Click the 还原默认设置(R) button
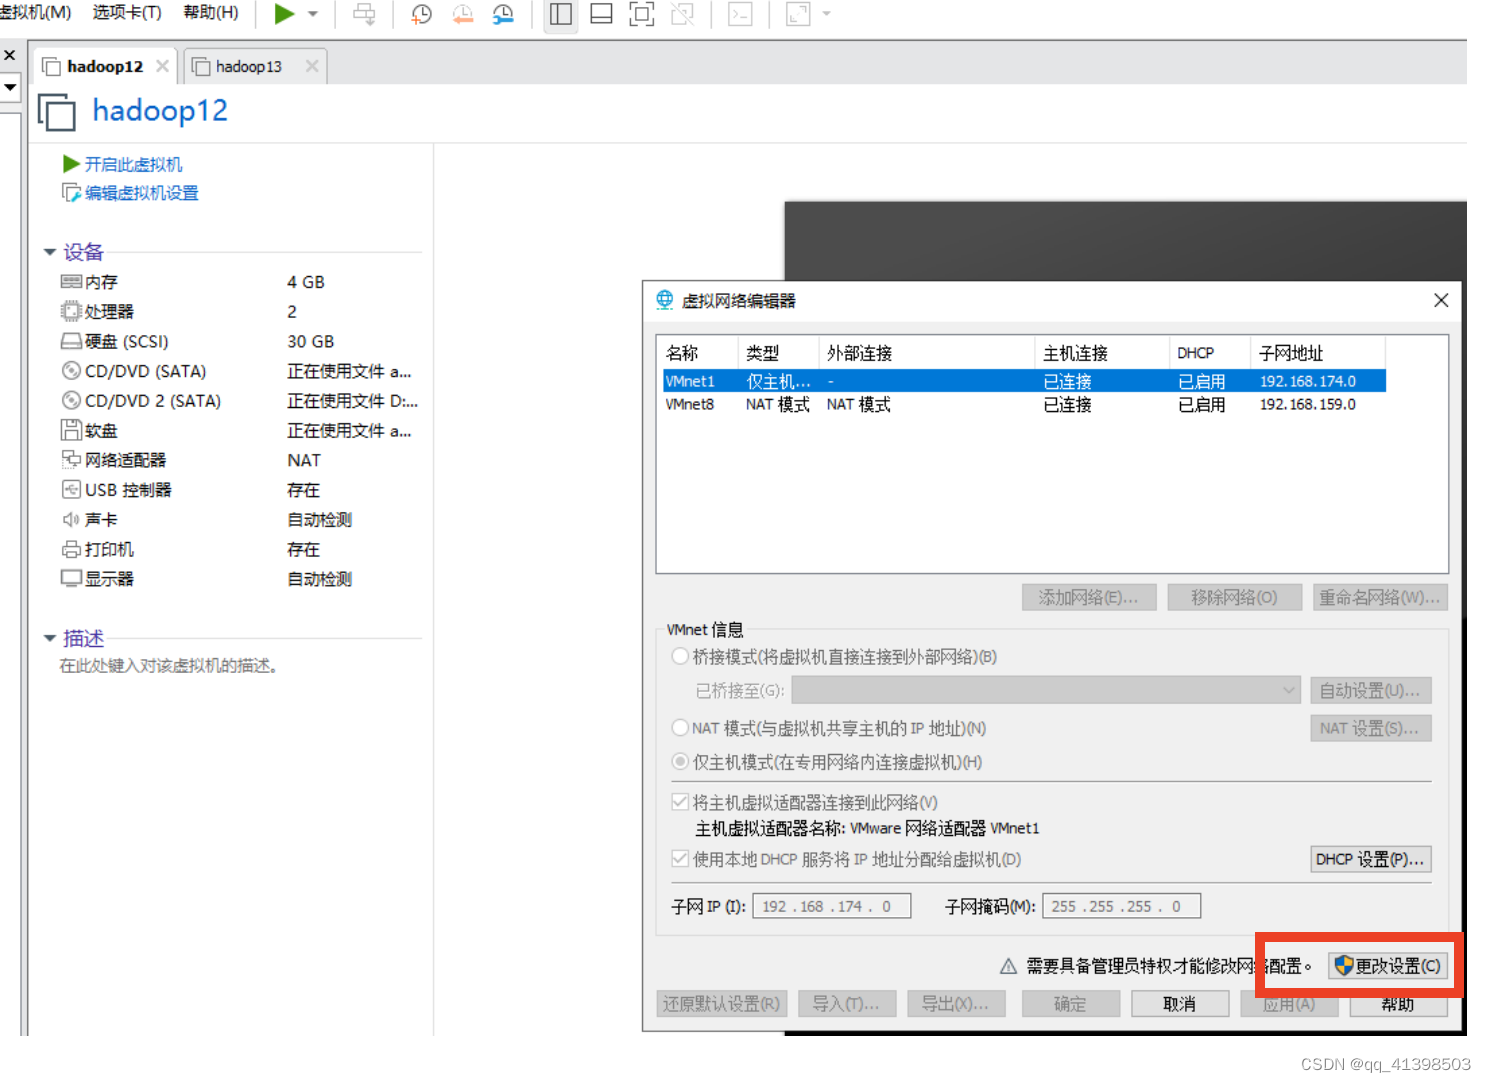Image resolution: width=1486 pixels, height=1082 pixels. click(722, 1003)
